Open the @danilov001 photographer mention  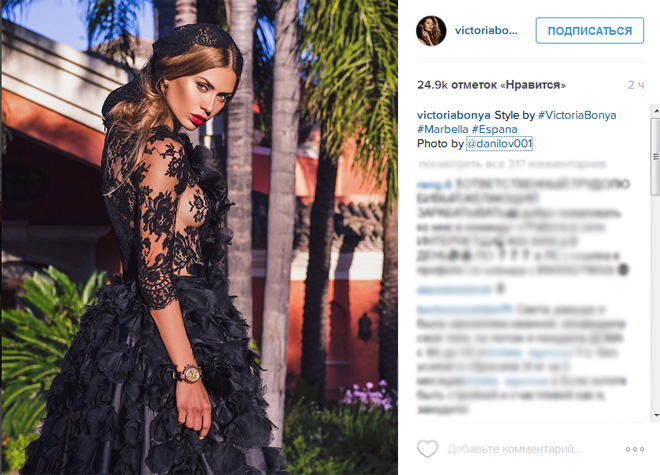point(499,144)
